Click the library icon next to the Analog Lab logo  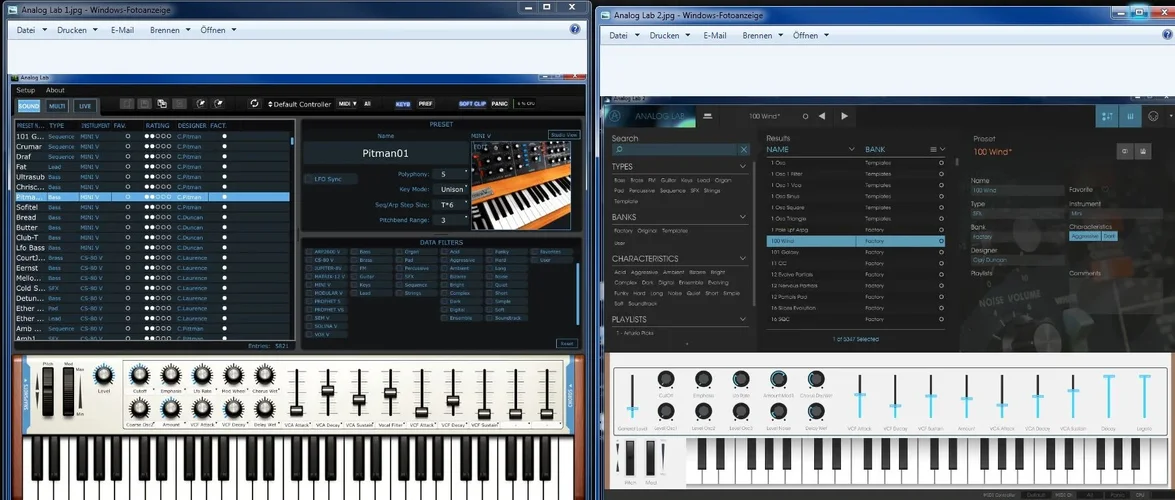pos(707,116)
